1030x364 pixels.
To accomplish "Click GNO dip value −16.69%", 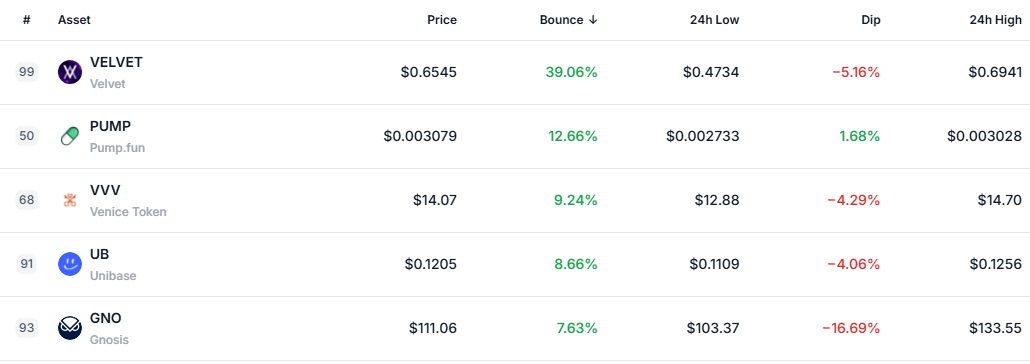I will tap(851, 328).
